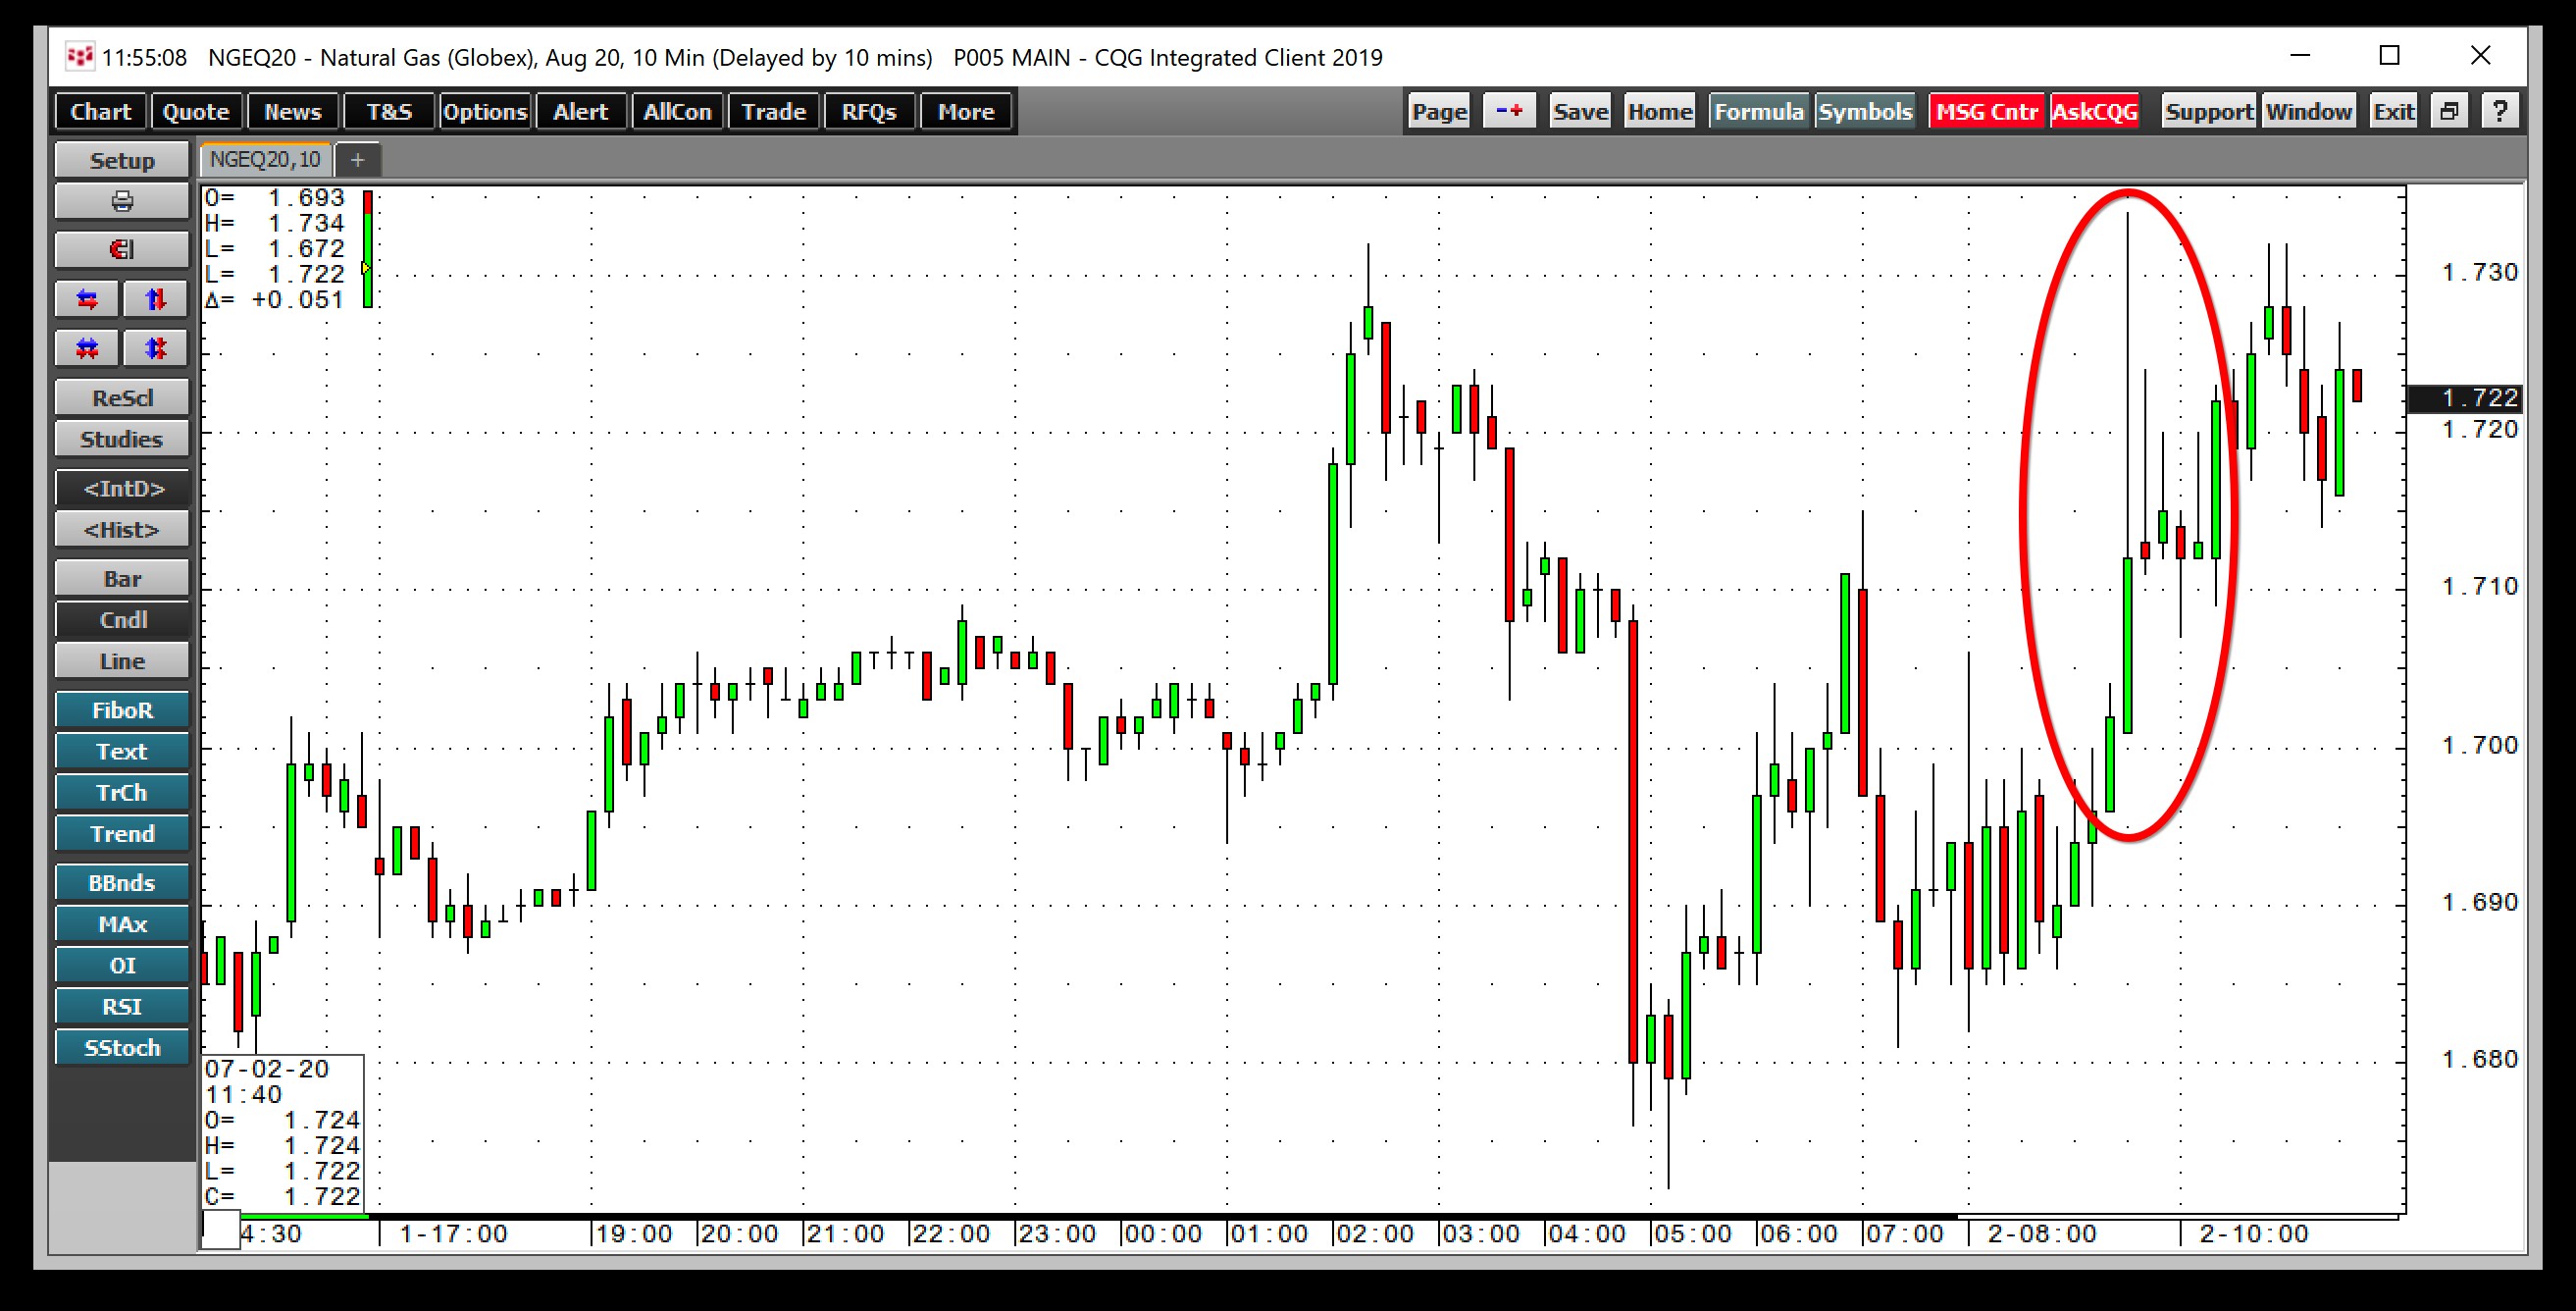
Task: Click the ReScl rescale button
Action: [122, 398]
